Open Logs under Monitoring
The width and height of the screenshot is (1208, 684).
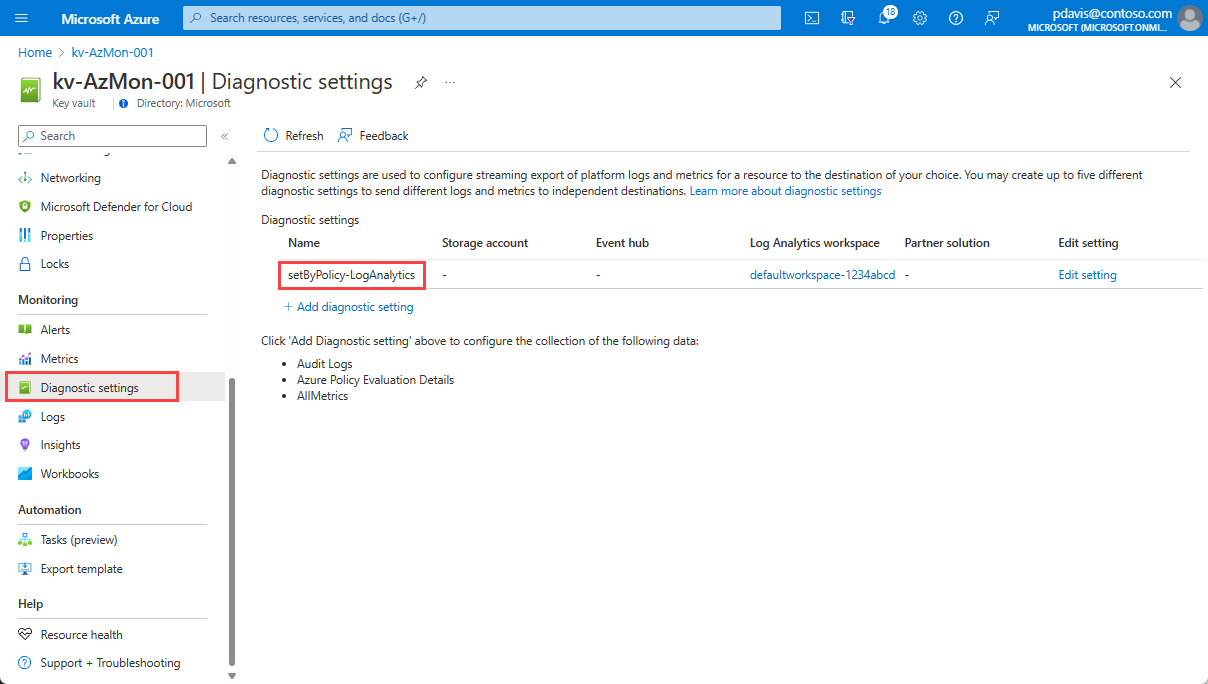pyautogui.click(x=53, y=417)
